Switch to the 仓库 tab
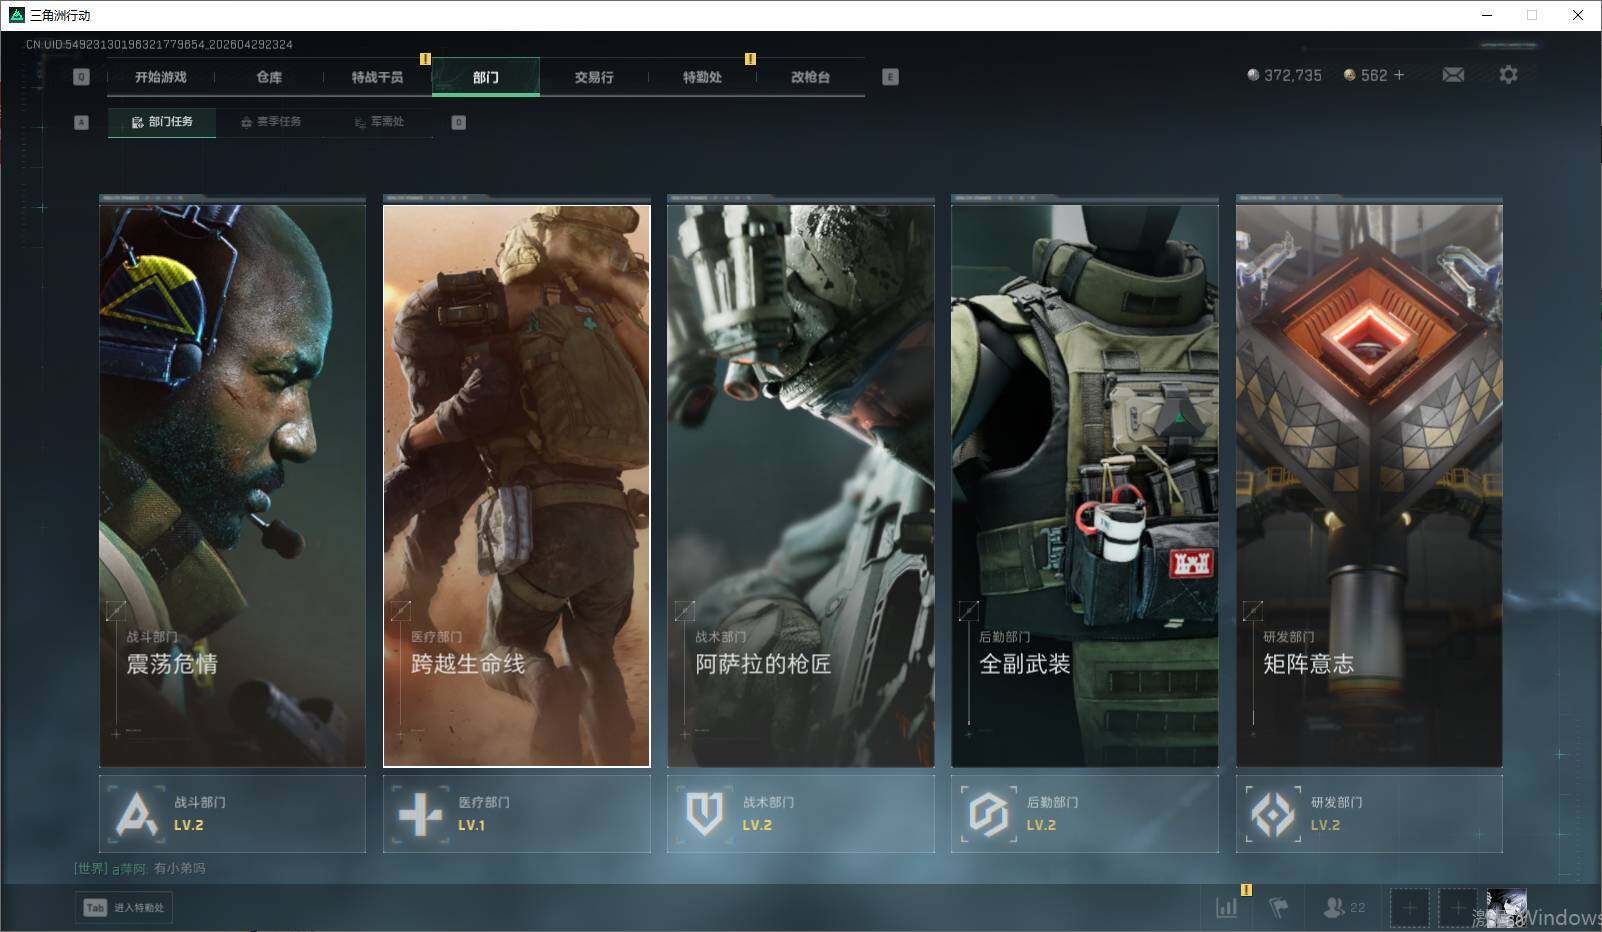 tap(269, 77)
